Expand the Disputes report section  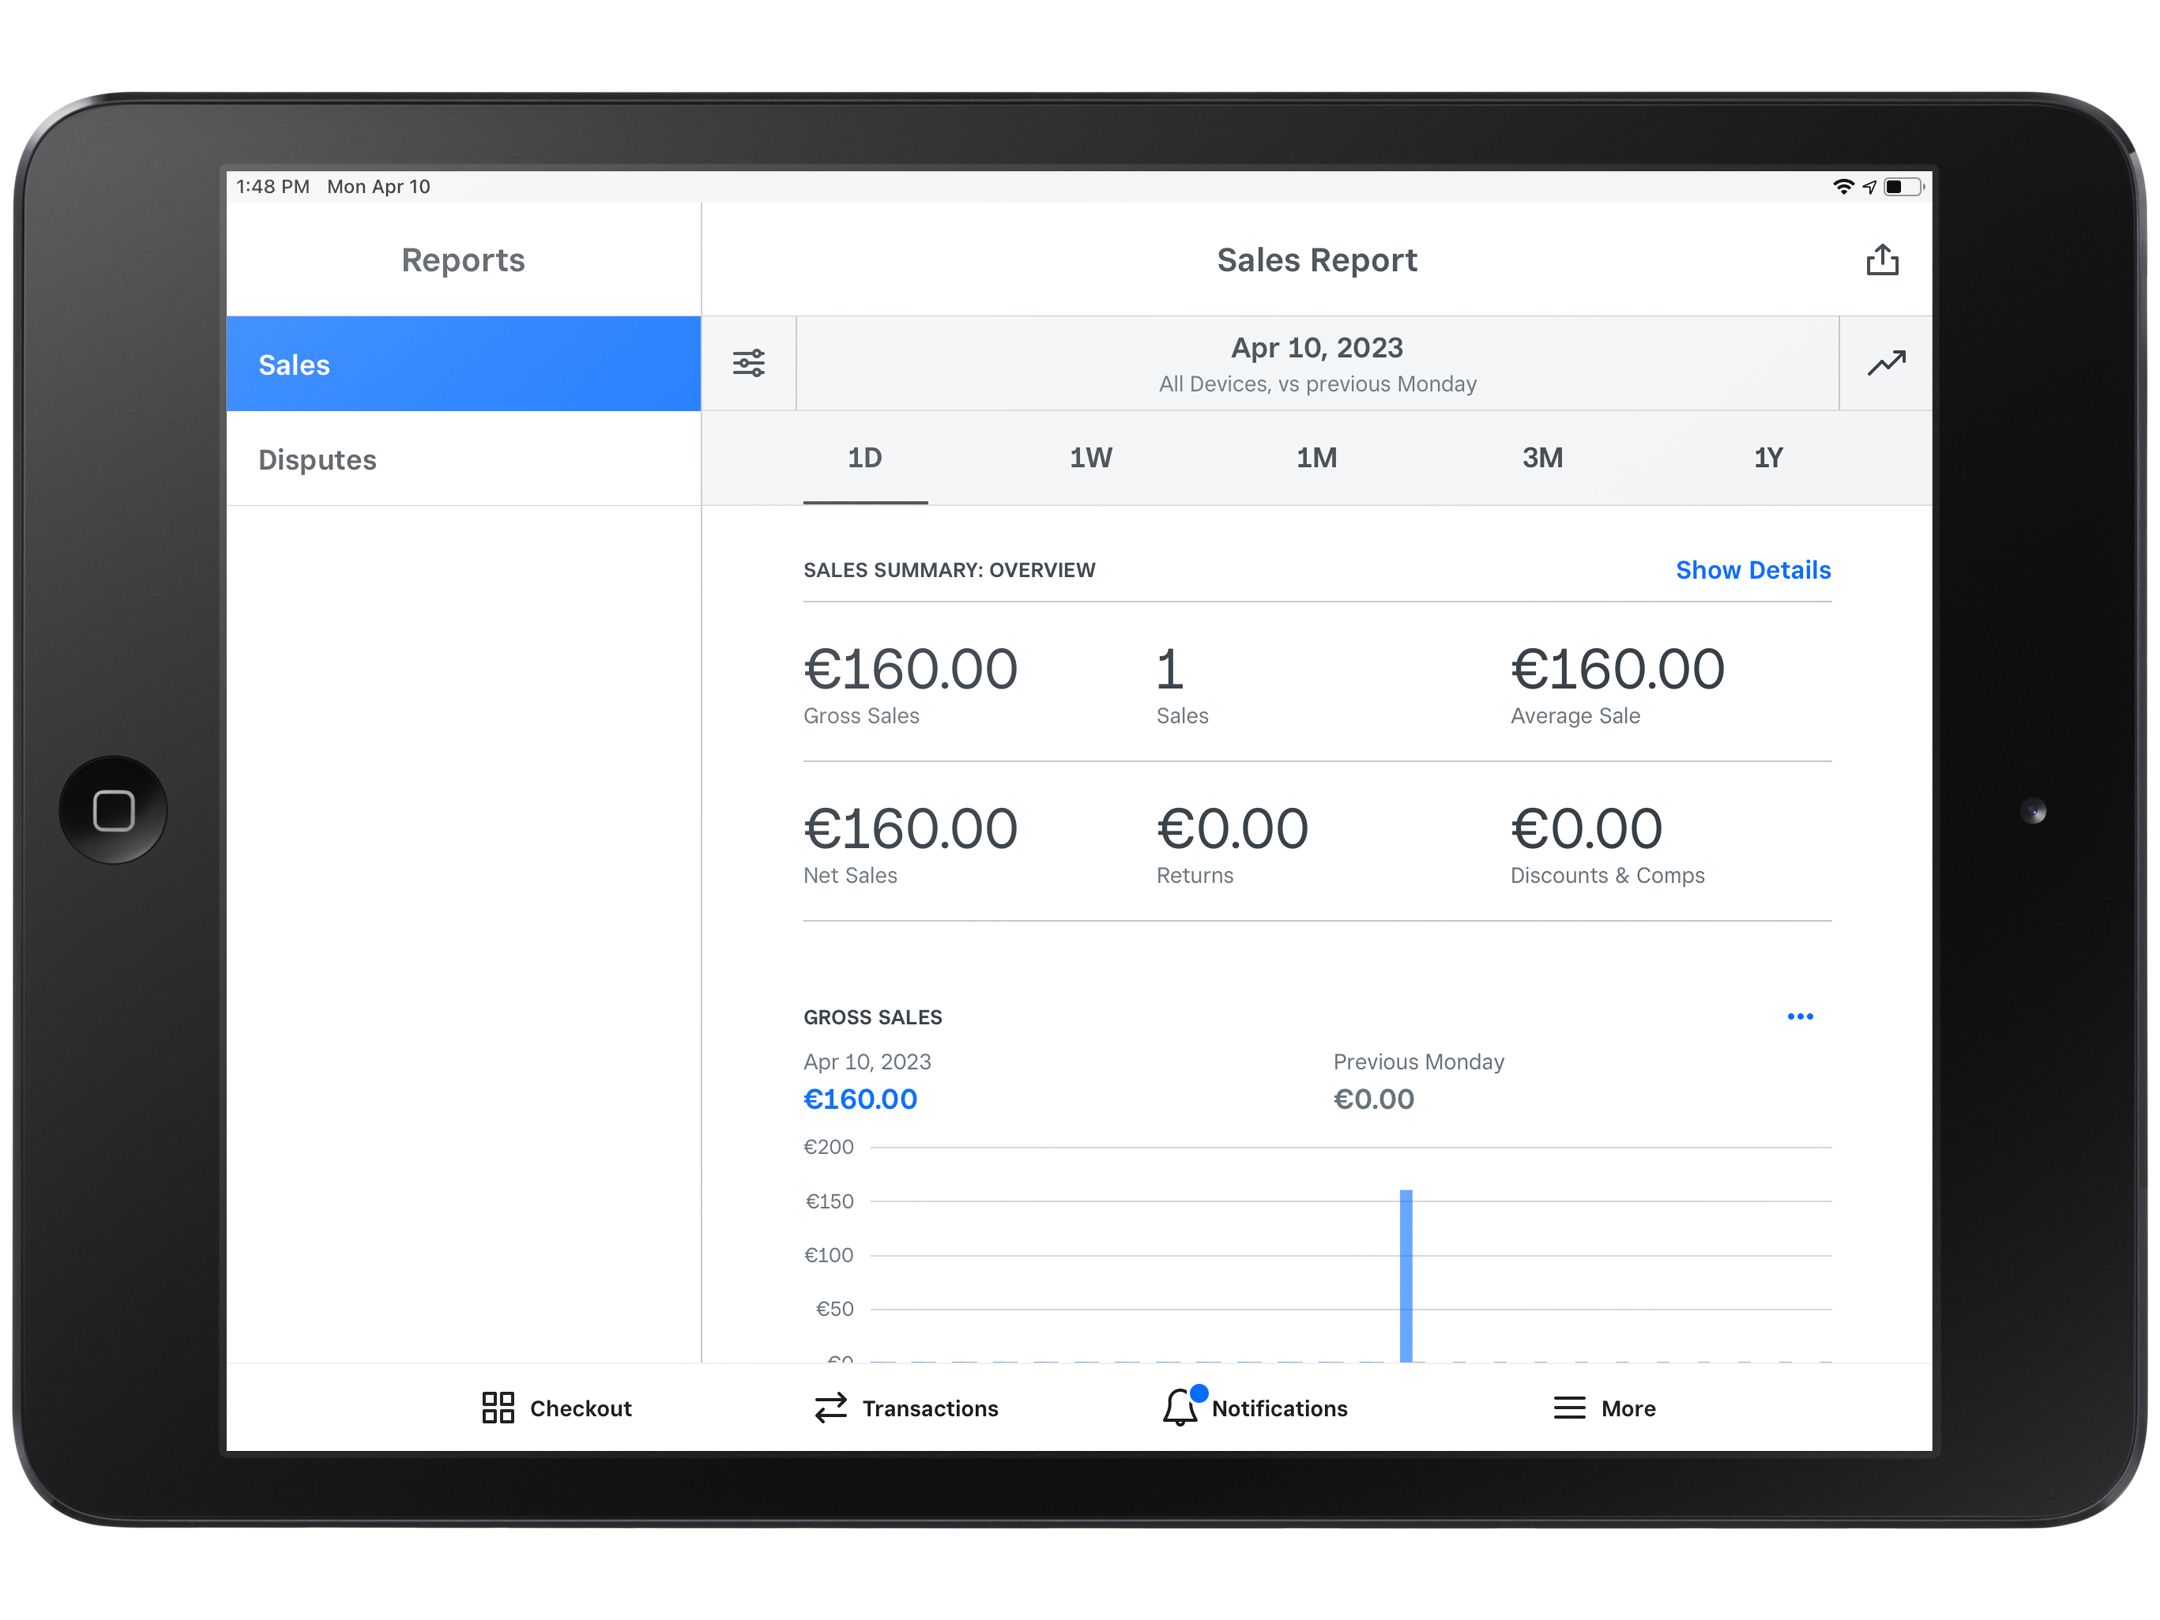[468, 459]
